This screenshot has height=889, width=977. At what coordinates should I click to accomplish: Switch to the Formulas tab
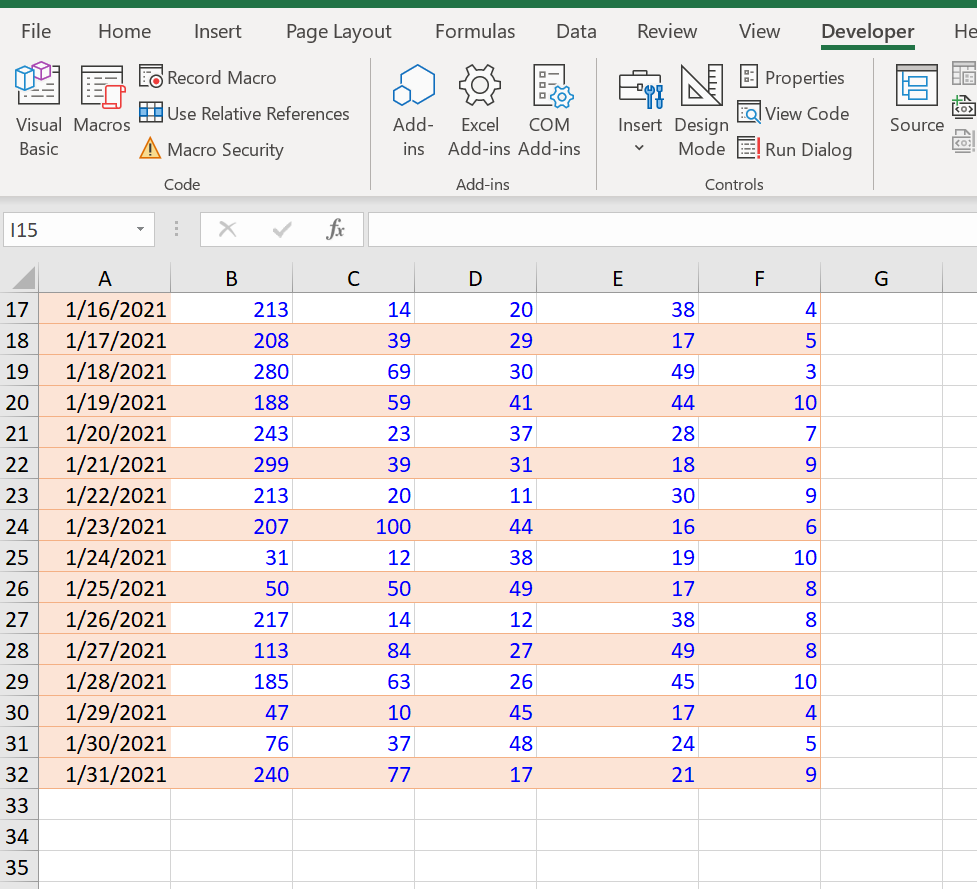coord(475,32)
